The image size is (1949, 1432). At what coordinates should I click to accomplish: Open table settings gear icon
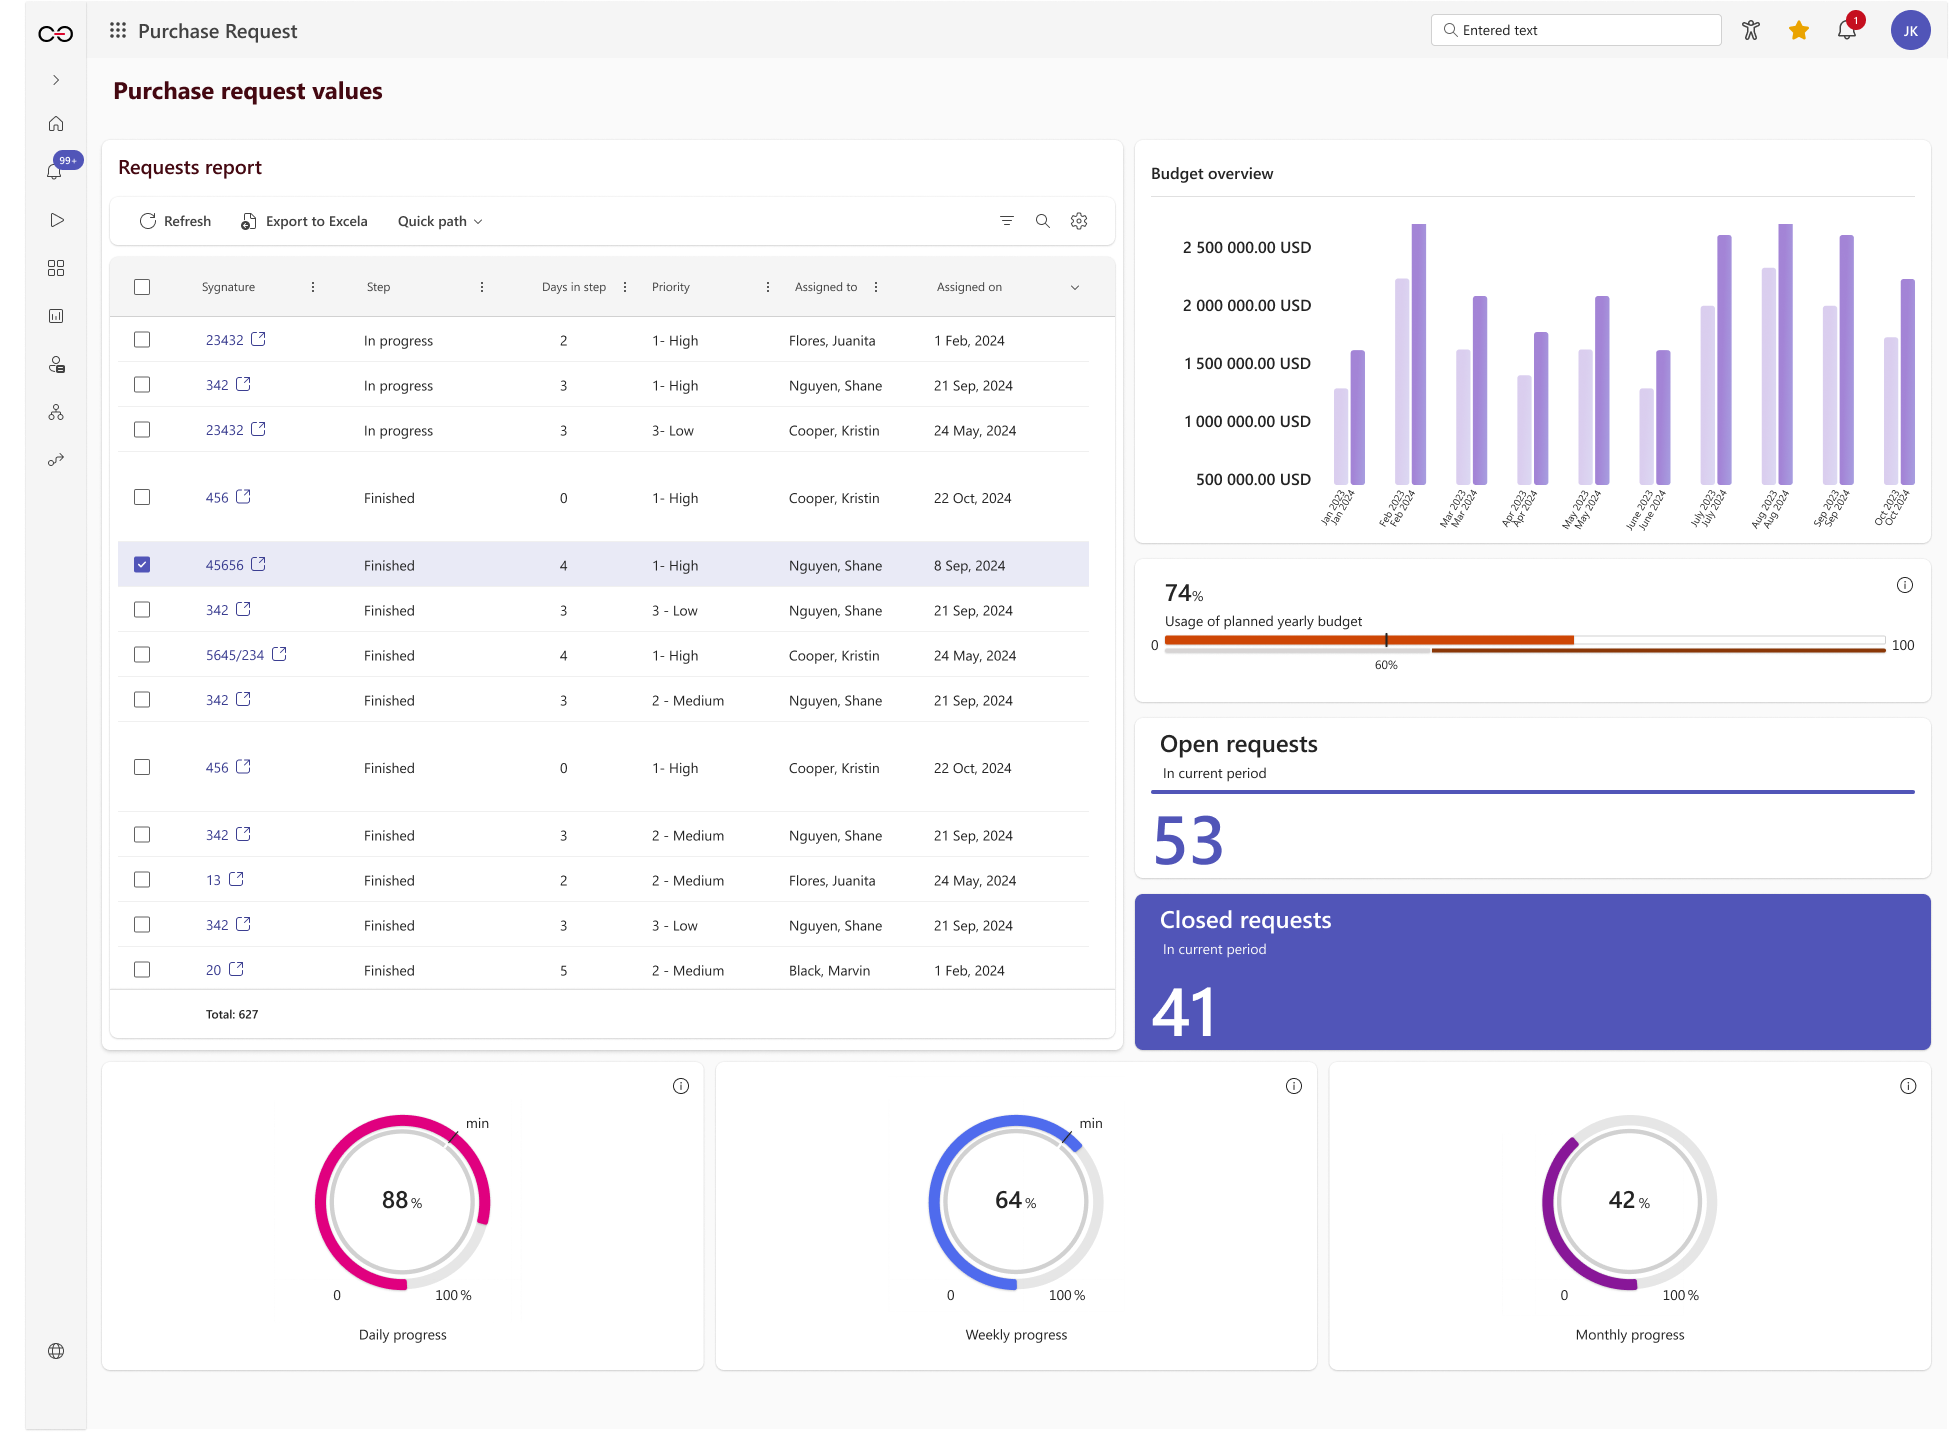(1079, 221)
